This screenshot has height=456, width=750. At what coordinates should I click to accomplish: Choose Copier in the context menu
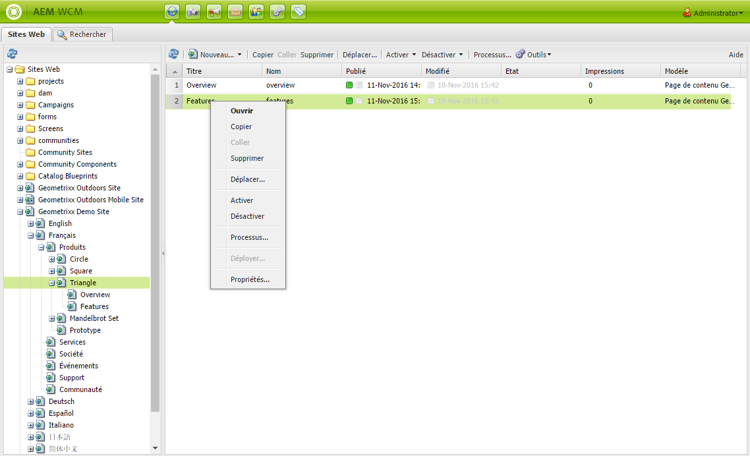248,126
